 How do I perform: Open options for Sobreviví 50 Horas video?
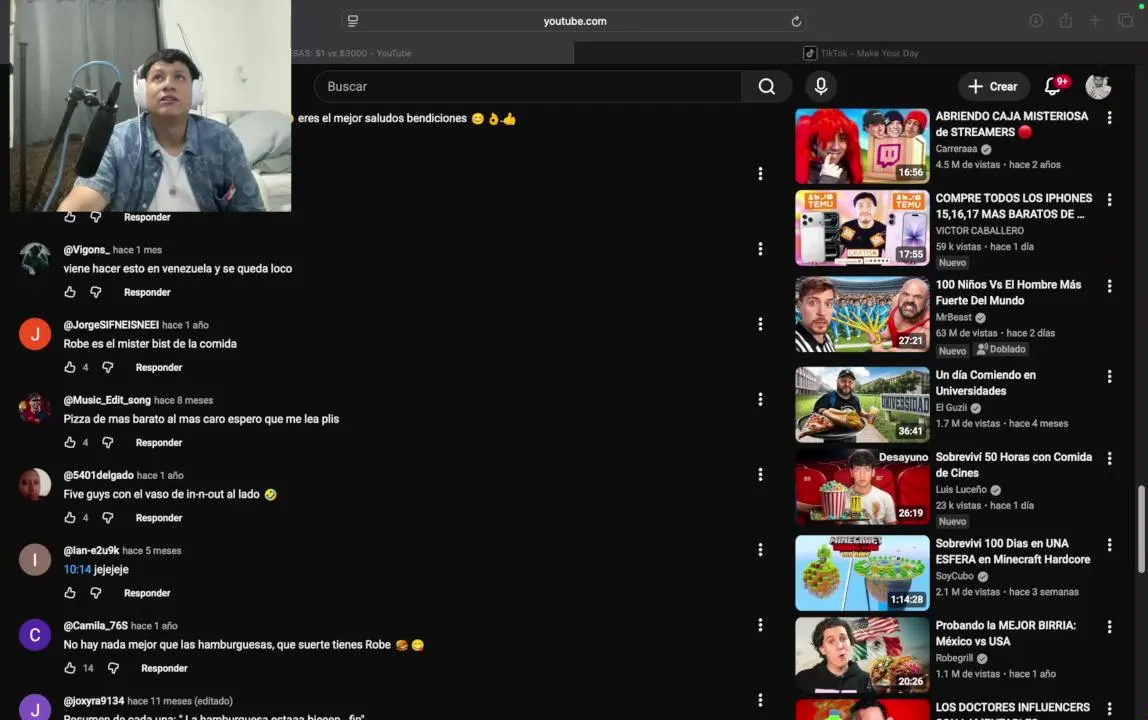click(x=1109, y=458)
